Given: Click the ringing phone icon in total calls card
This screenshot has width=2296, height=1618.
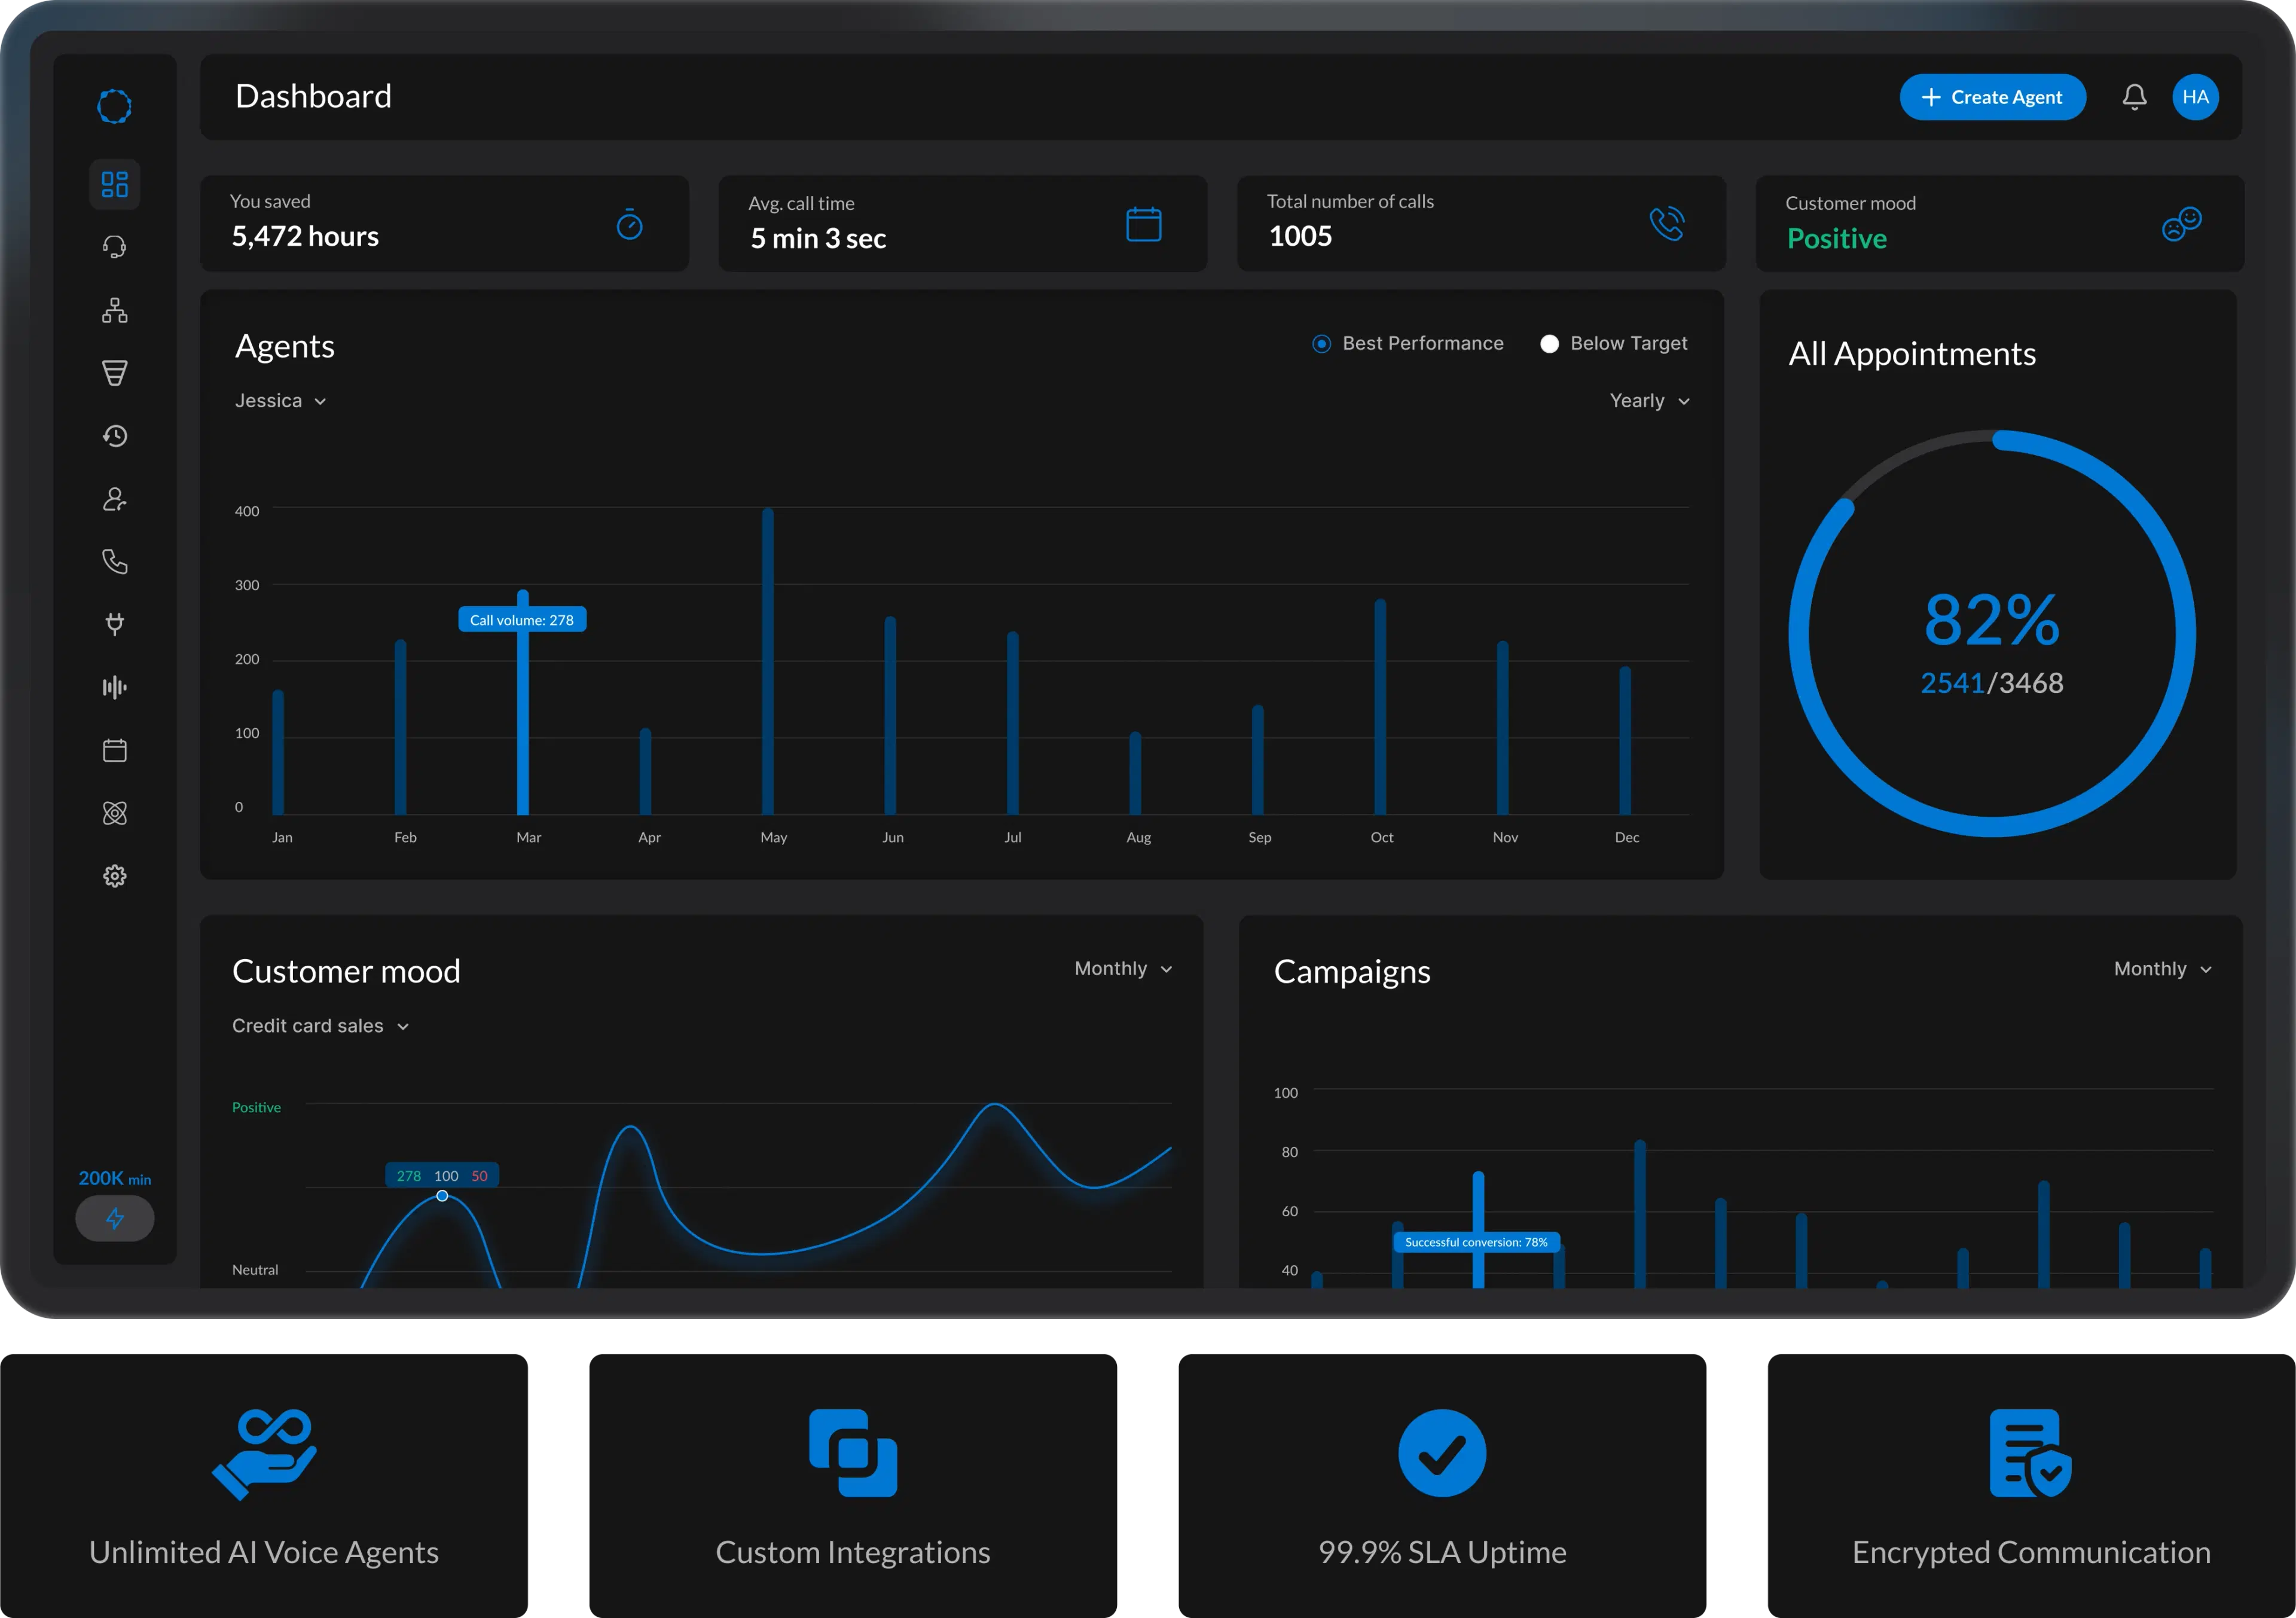Looking at the screenshot, I should [1666, 223].
